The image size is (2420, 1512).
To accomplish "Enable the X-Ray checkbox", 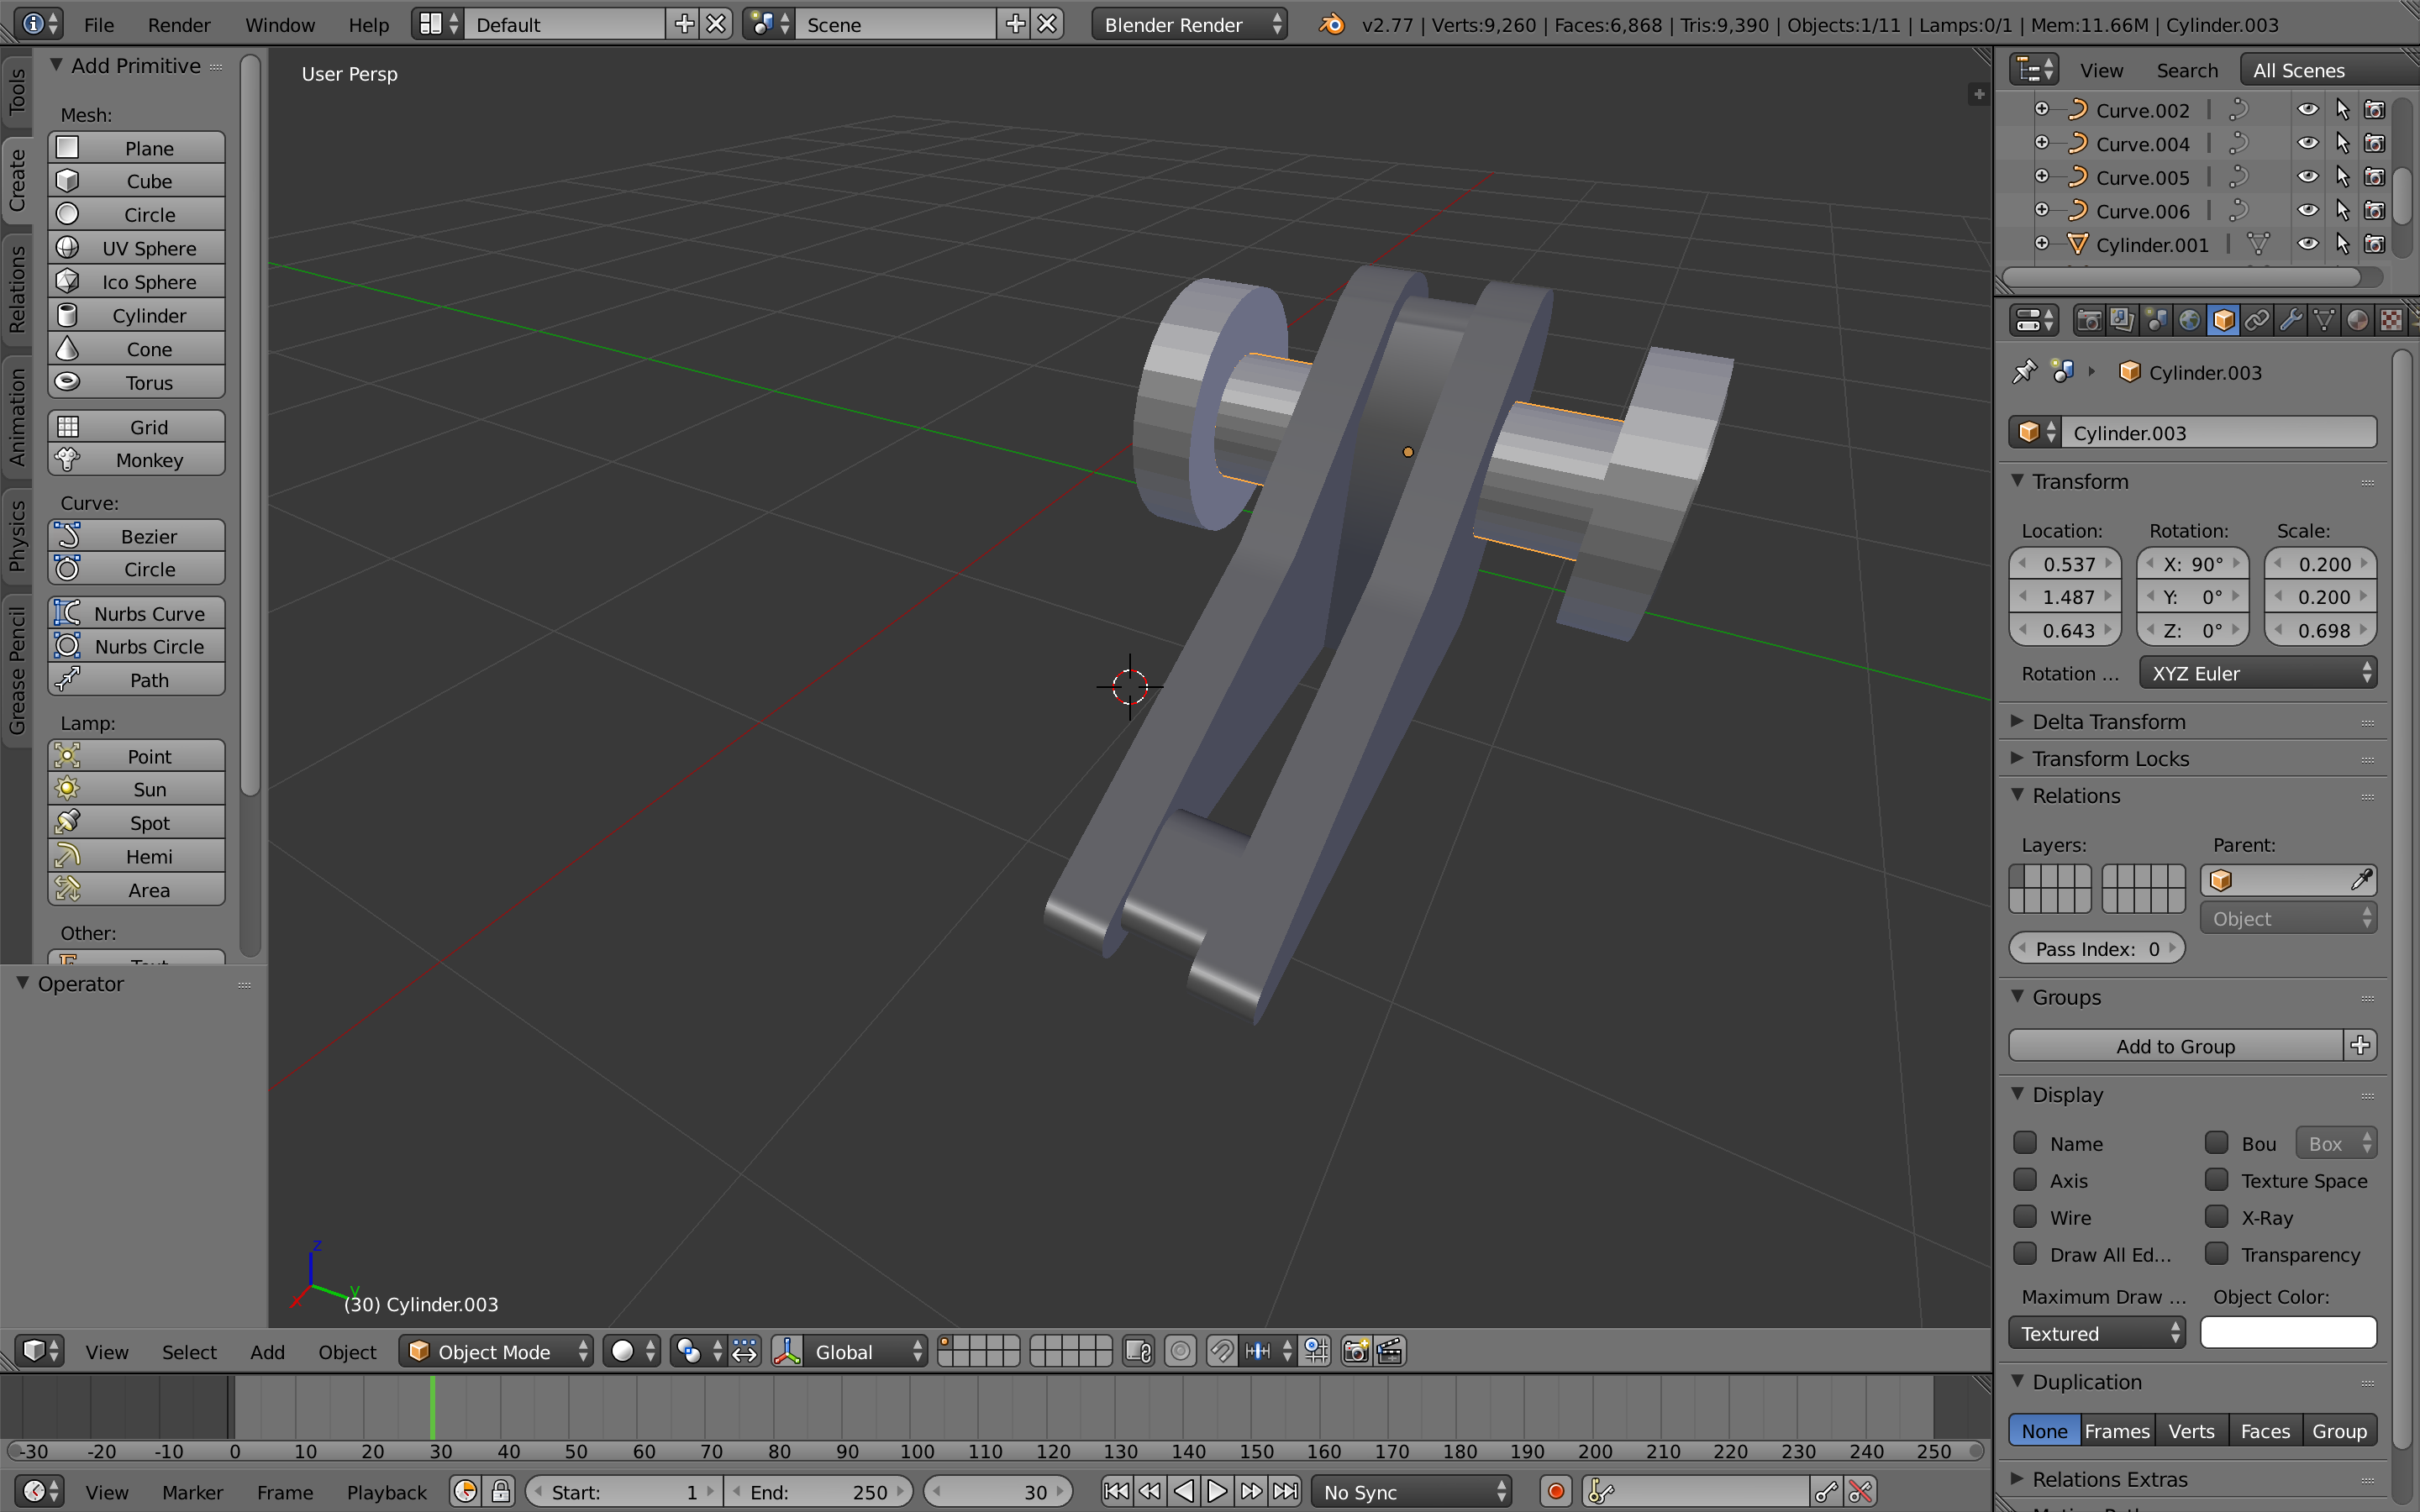I will [2217, 1217].
